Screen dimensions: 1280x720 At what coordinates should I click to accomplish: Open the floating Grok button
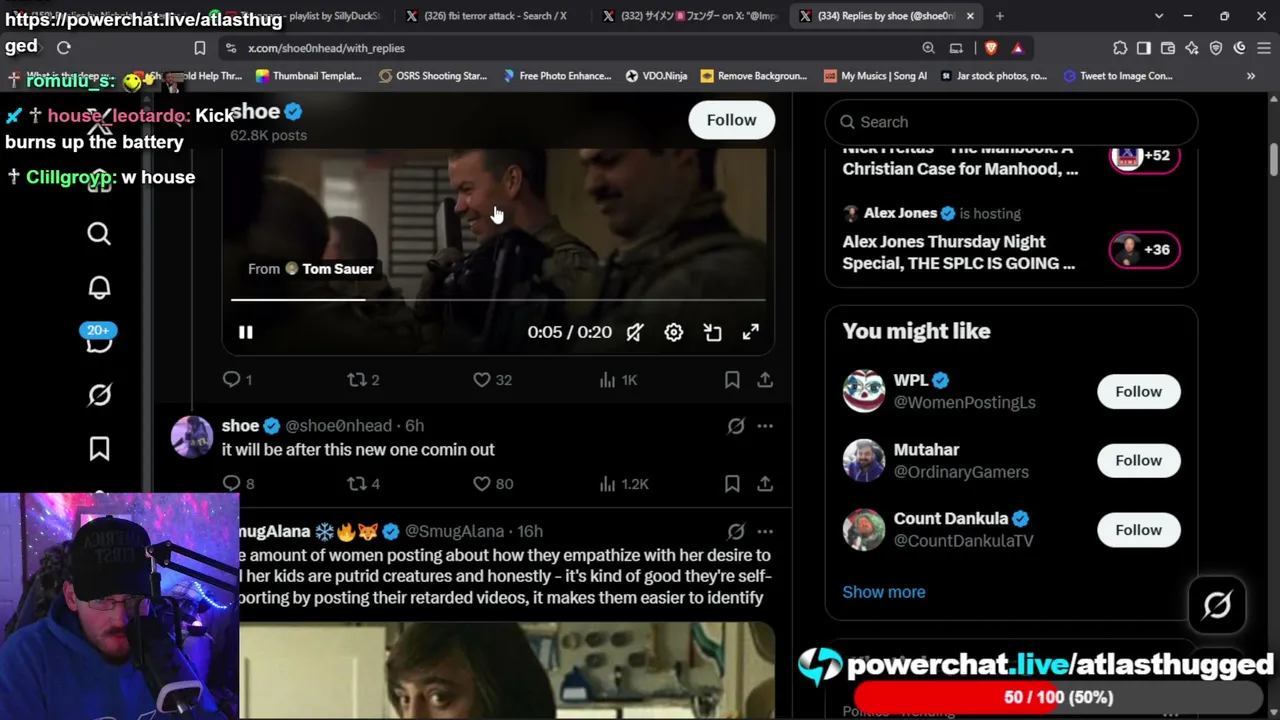(x=1217, y=605)
